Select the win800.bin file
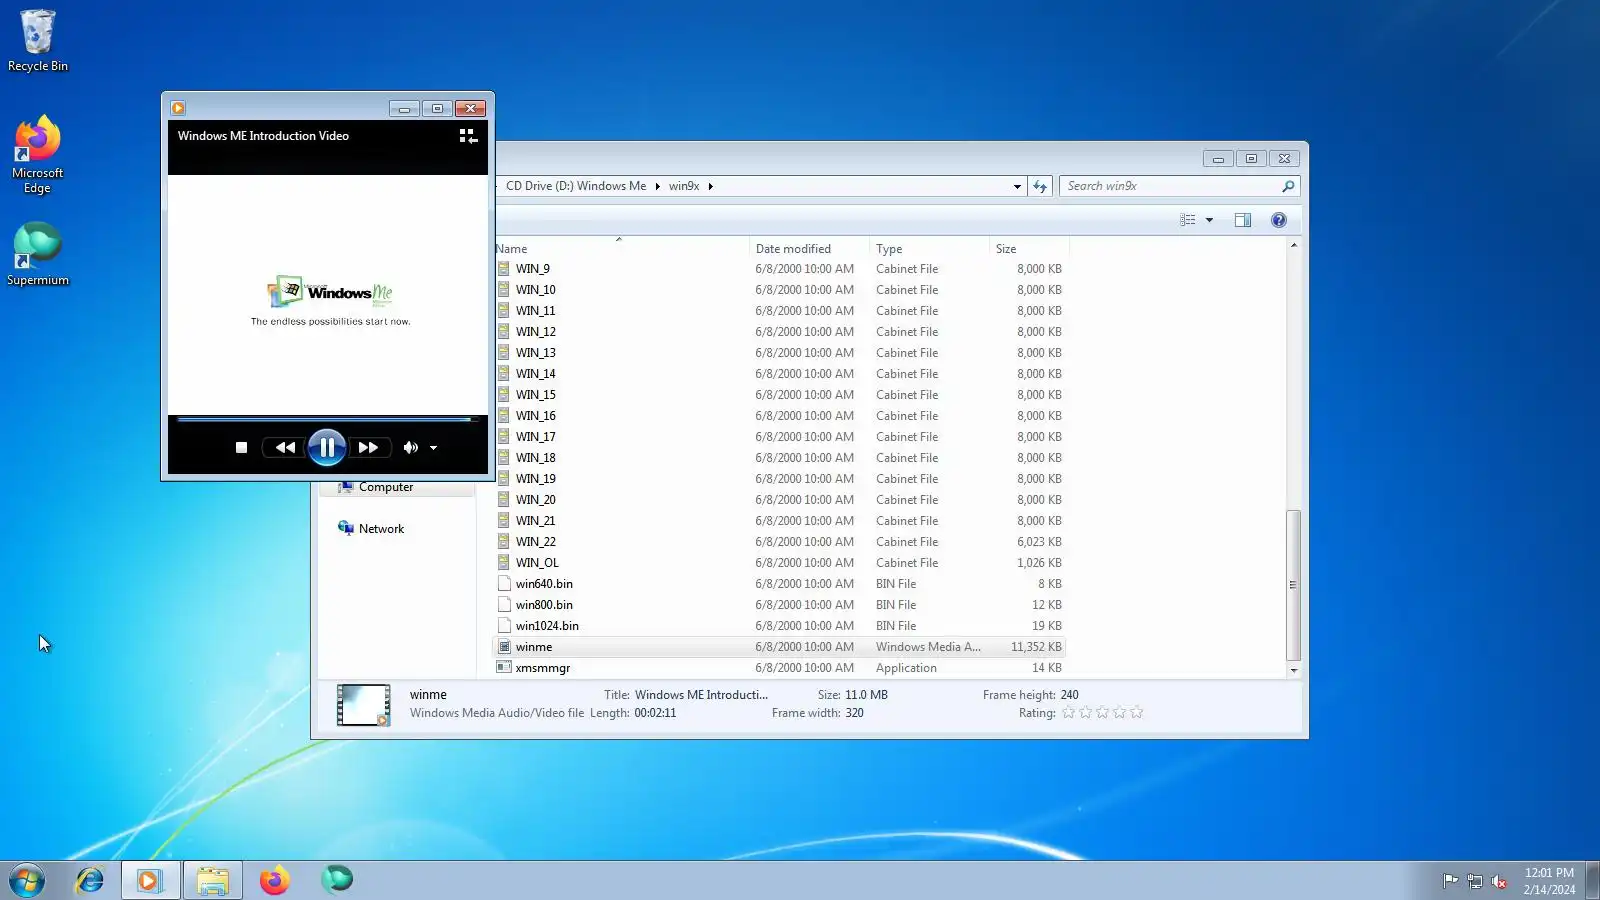 pyautogui.click(x=779, y=605)
